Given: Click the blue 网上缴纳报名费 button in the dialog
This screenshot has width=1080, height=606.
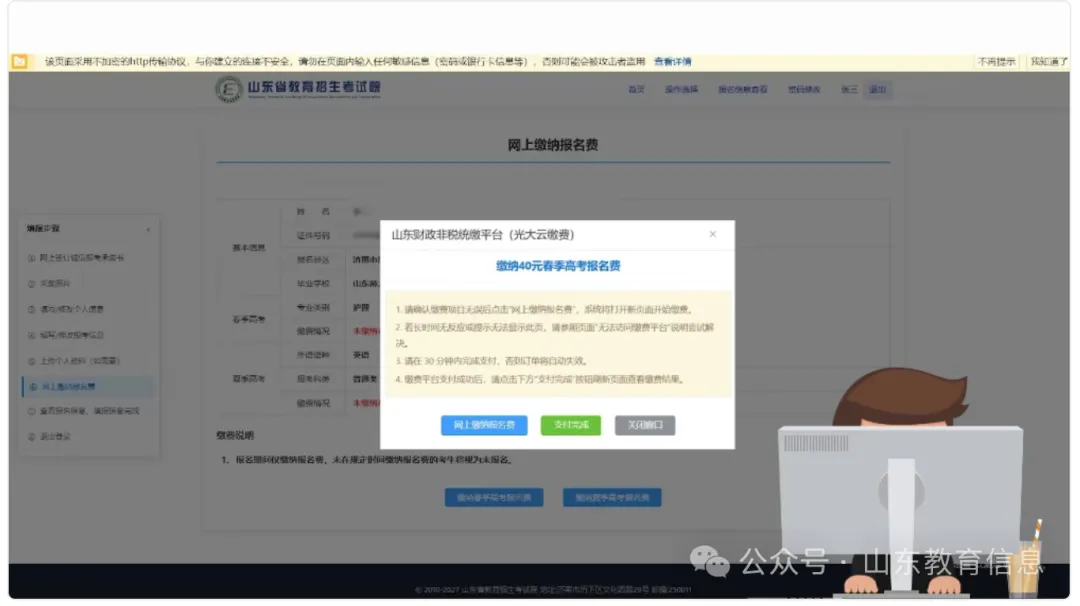Looking at the screenshot, I should click(x=484, y=425).
